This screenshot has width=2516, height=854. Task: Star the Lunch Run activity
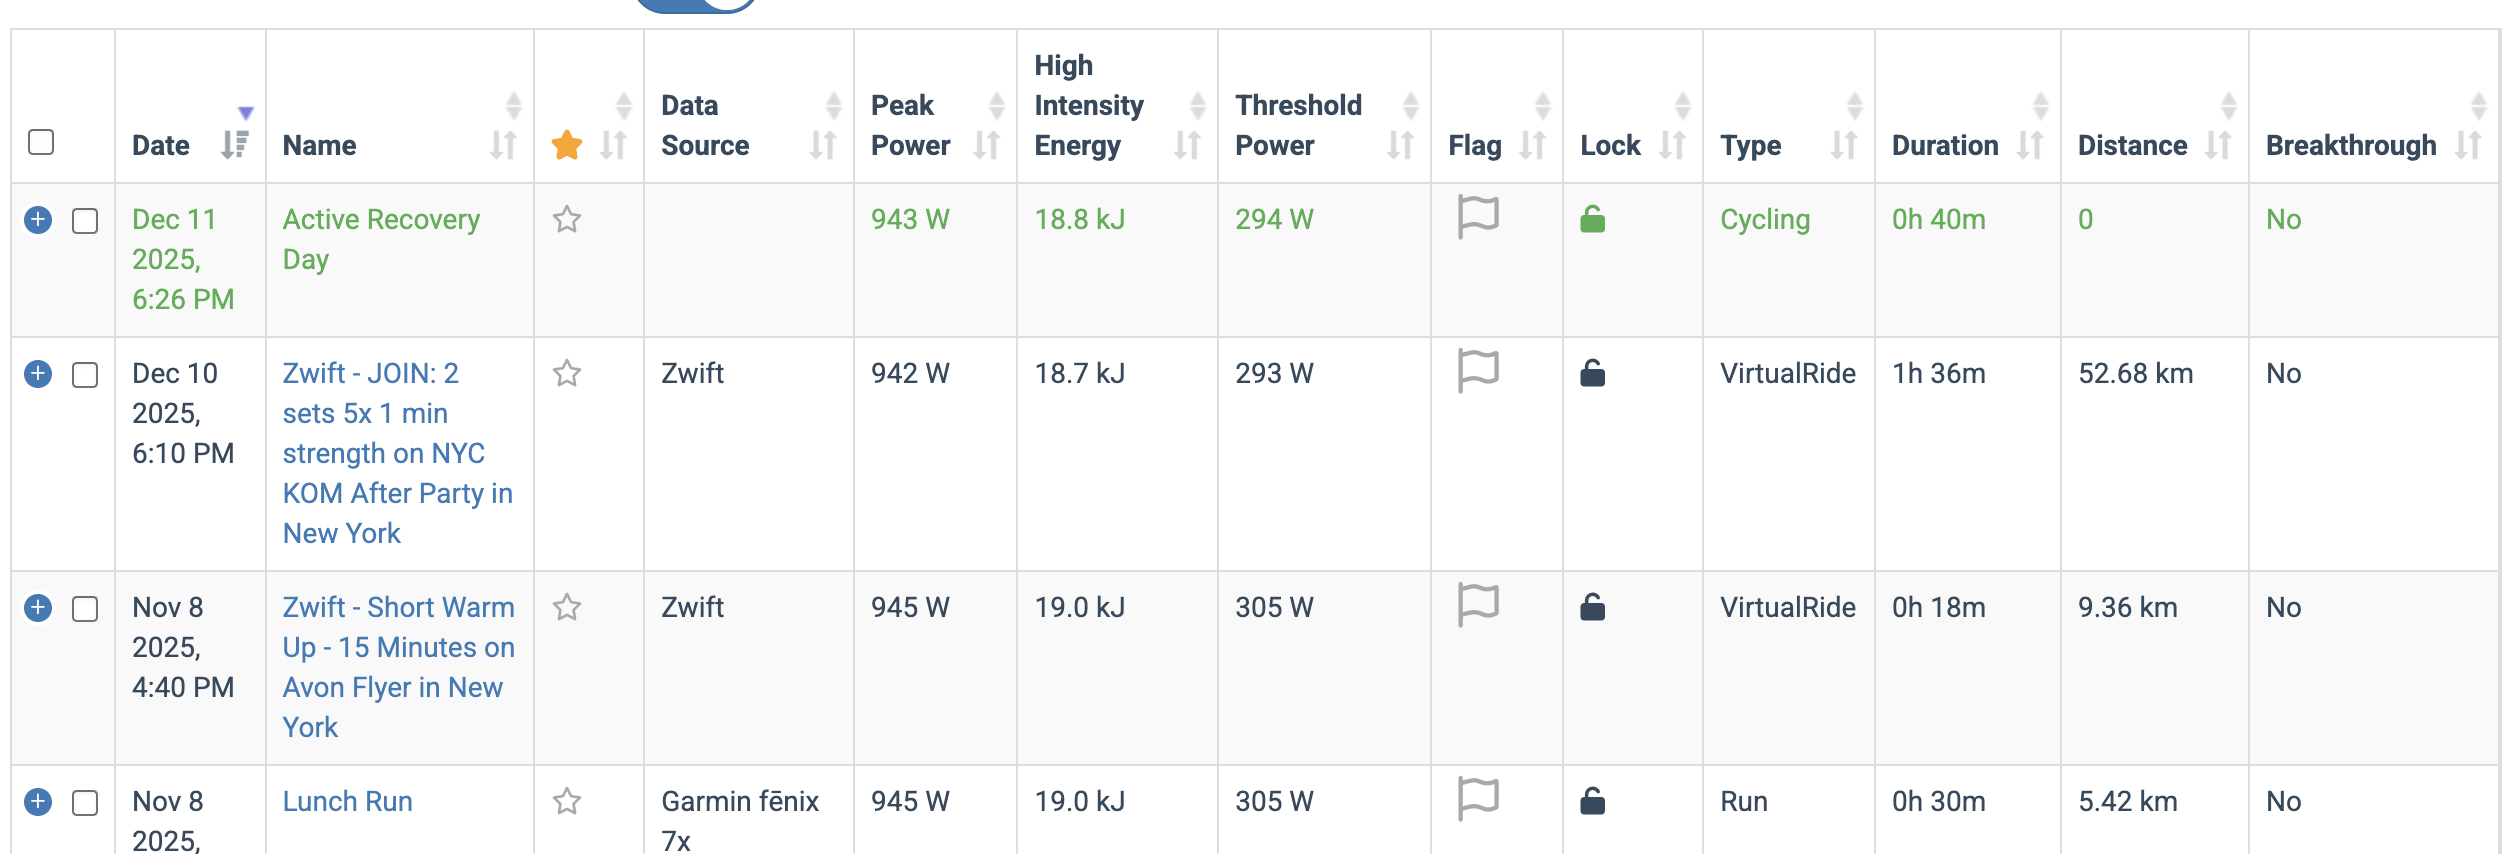click(567, 801)
